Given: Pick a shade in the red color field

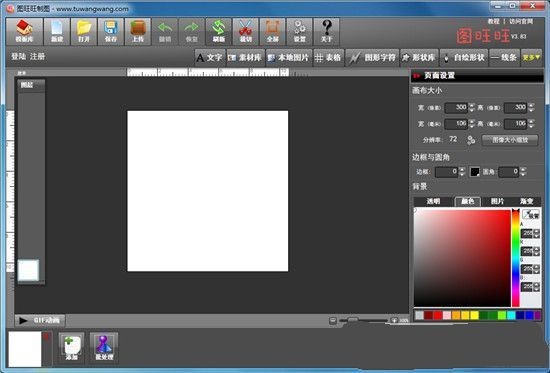Looking at the screenshot, I should click(462, 258).
